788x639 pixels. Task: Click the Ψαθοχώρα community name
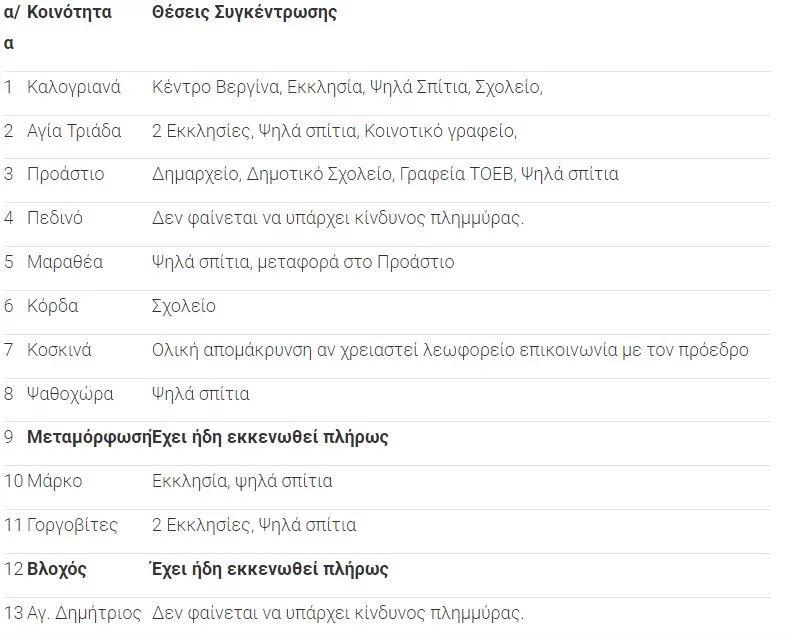(70, 394)
